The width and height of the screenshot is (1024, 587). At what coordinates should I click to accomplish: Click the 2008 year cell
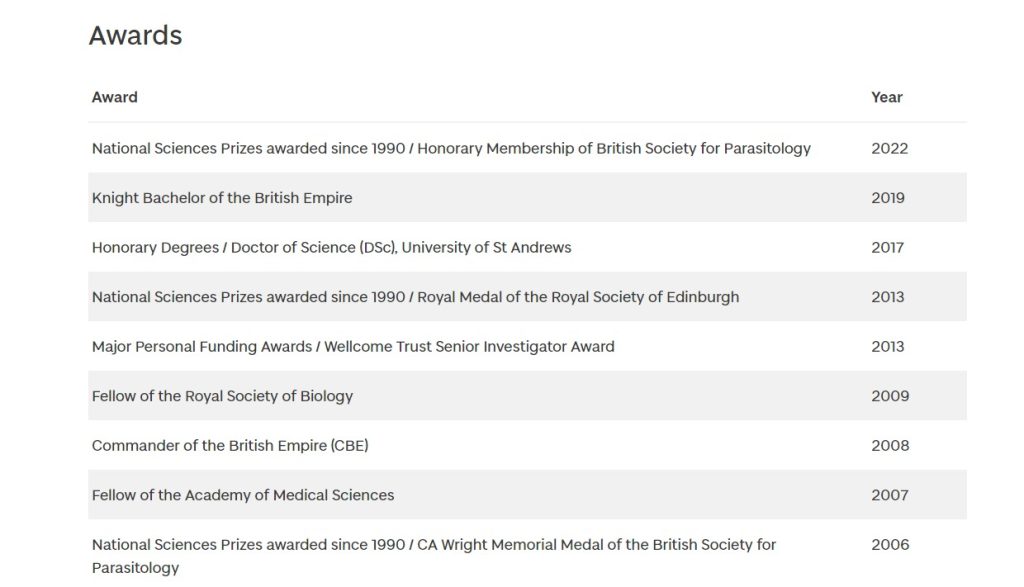tap(890, 446)
